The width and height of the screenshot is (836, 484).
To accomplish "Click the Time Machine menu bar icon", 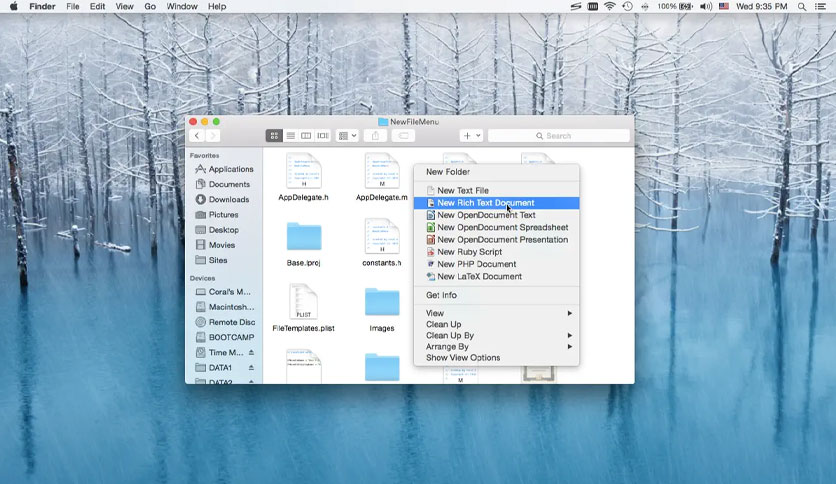I will [628, 6].
